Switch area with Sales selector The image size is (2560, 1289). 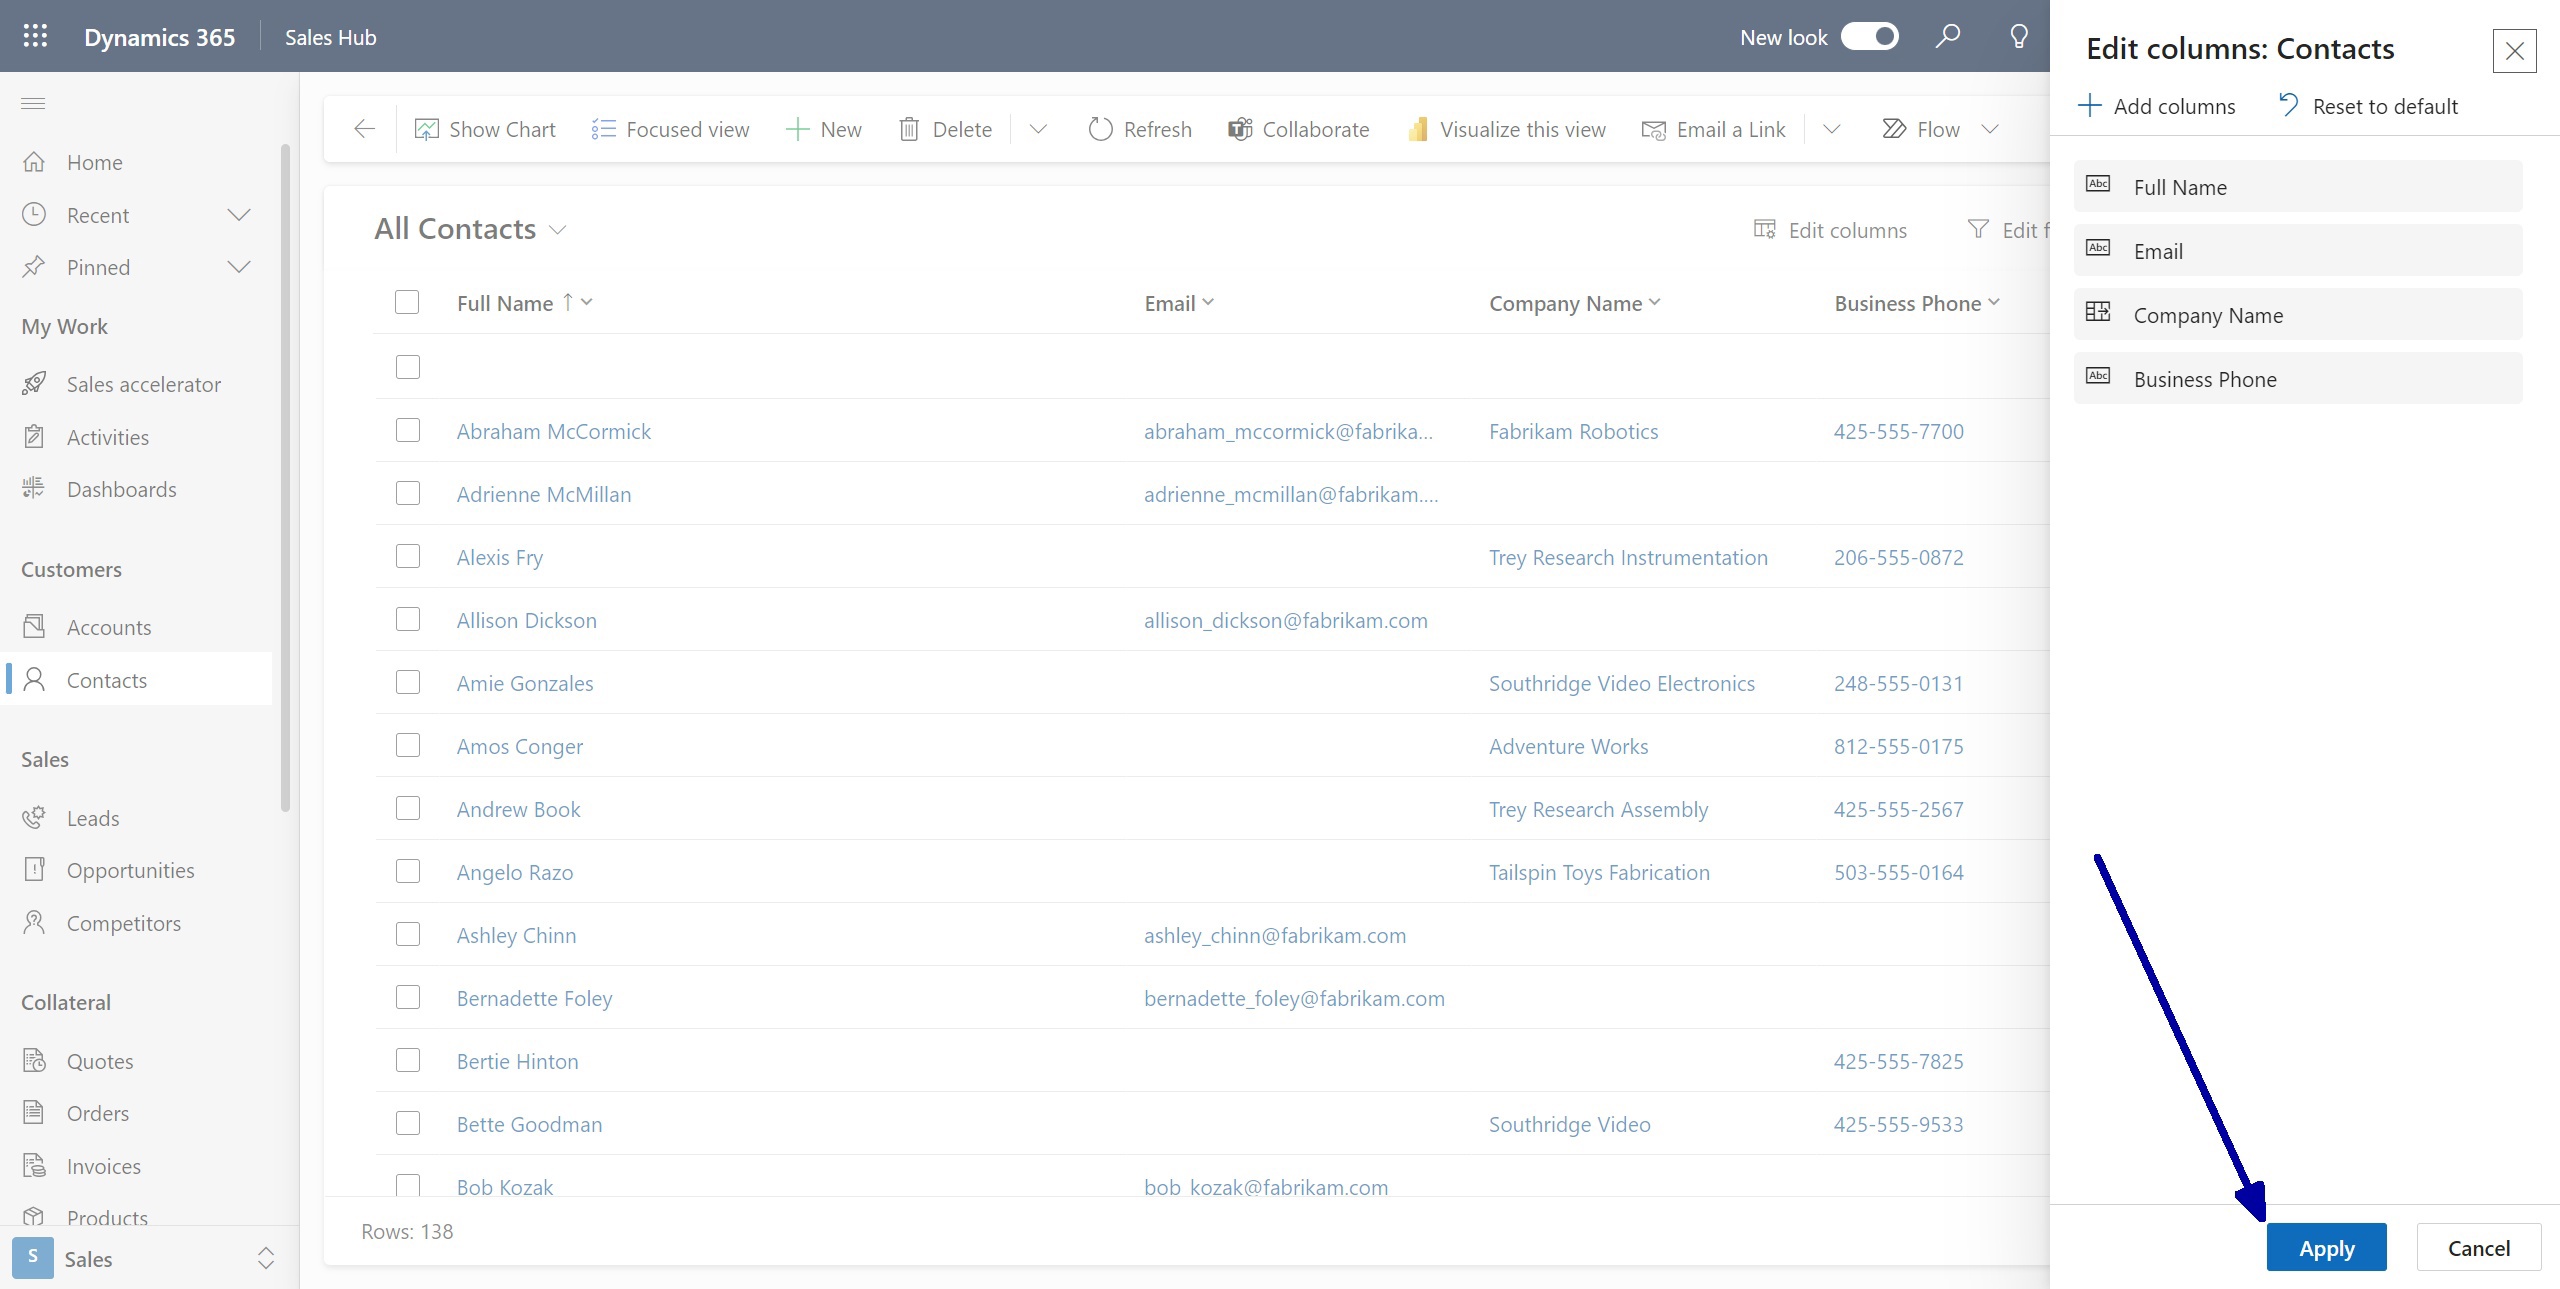[x=149, y=1258]
